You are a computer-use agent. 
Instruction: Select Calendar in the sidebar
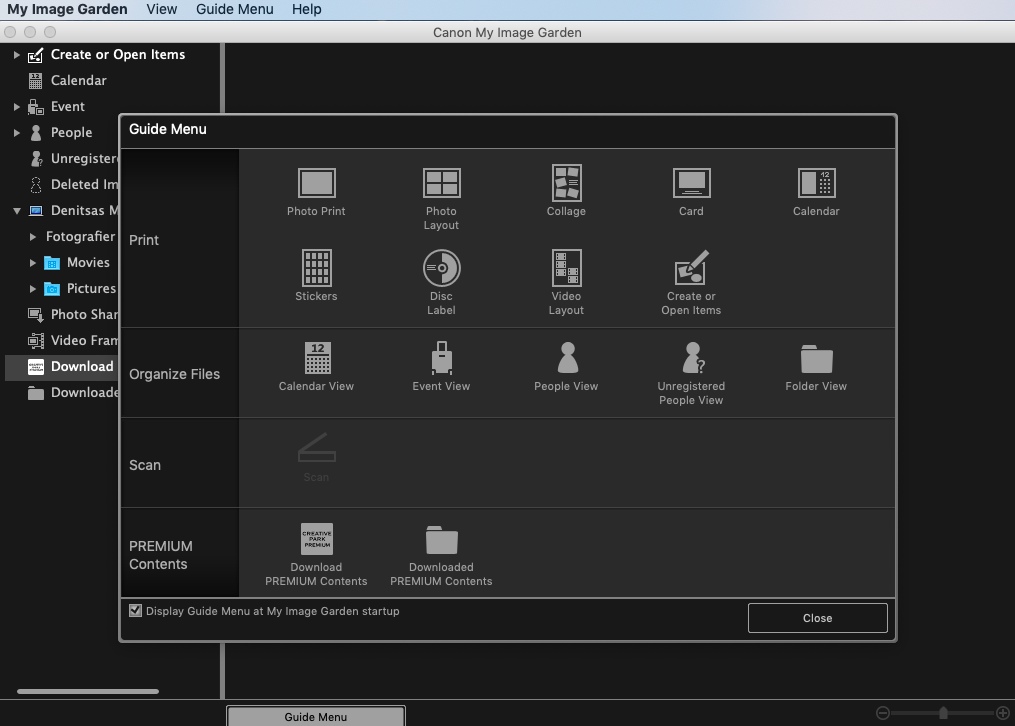click(x=78, y=81)
